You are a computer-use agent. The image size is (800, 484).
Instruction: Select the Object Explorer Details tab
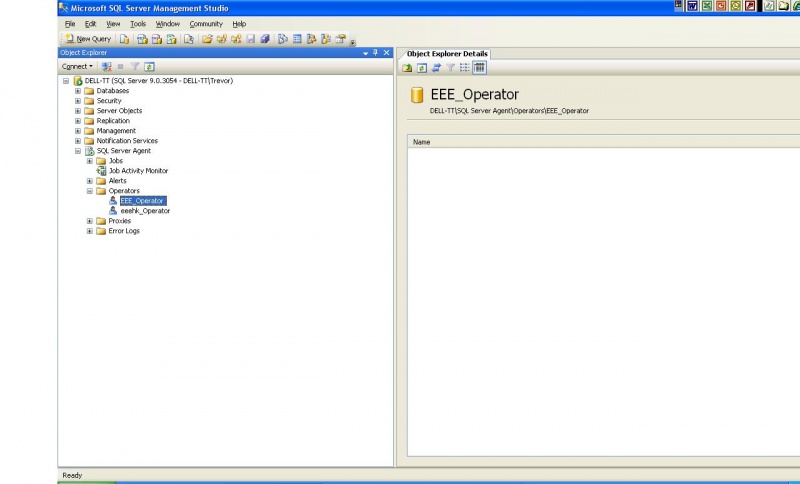447,54
